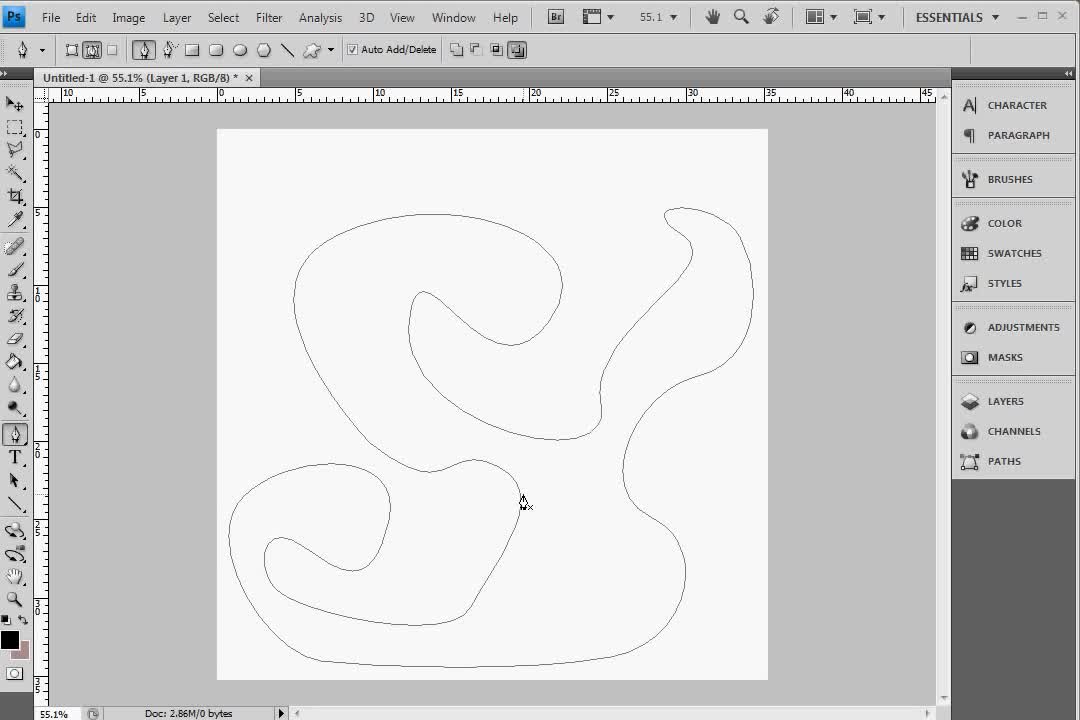Enable Fill Pixels mode
The image size is (1080, 720).
pos(112,50)
